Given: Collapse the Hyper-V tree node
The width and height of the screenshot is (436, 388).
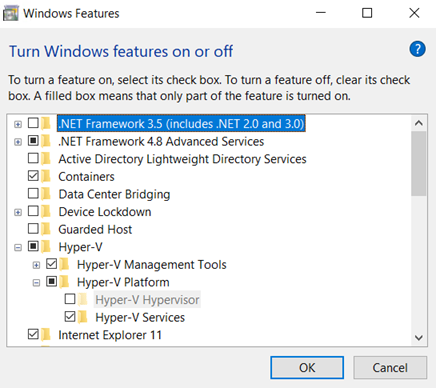Looking at the screenshot, I should point(18,247).
